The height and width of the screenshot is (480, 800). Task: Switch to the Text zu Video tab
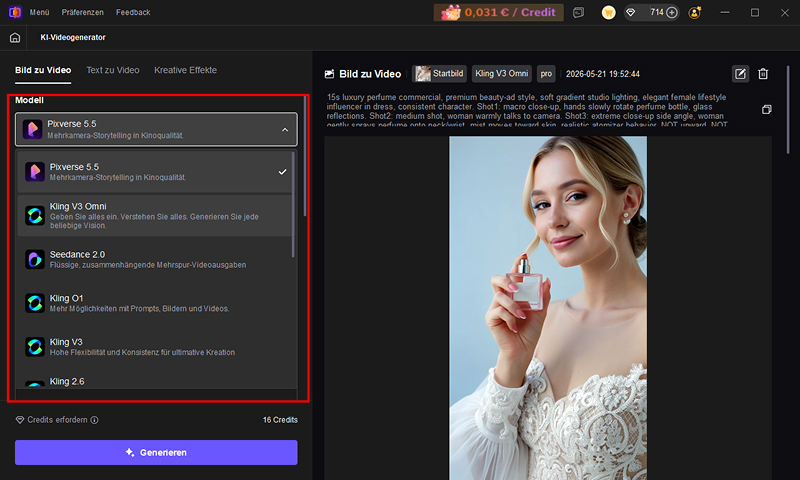pos(113,70)
